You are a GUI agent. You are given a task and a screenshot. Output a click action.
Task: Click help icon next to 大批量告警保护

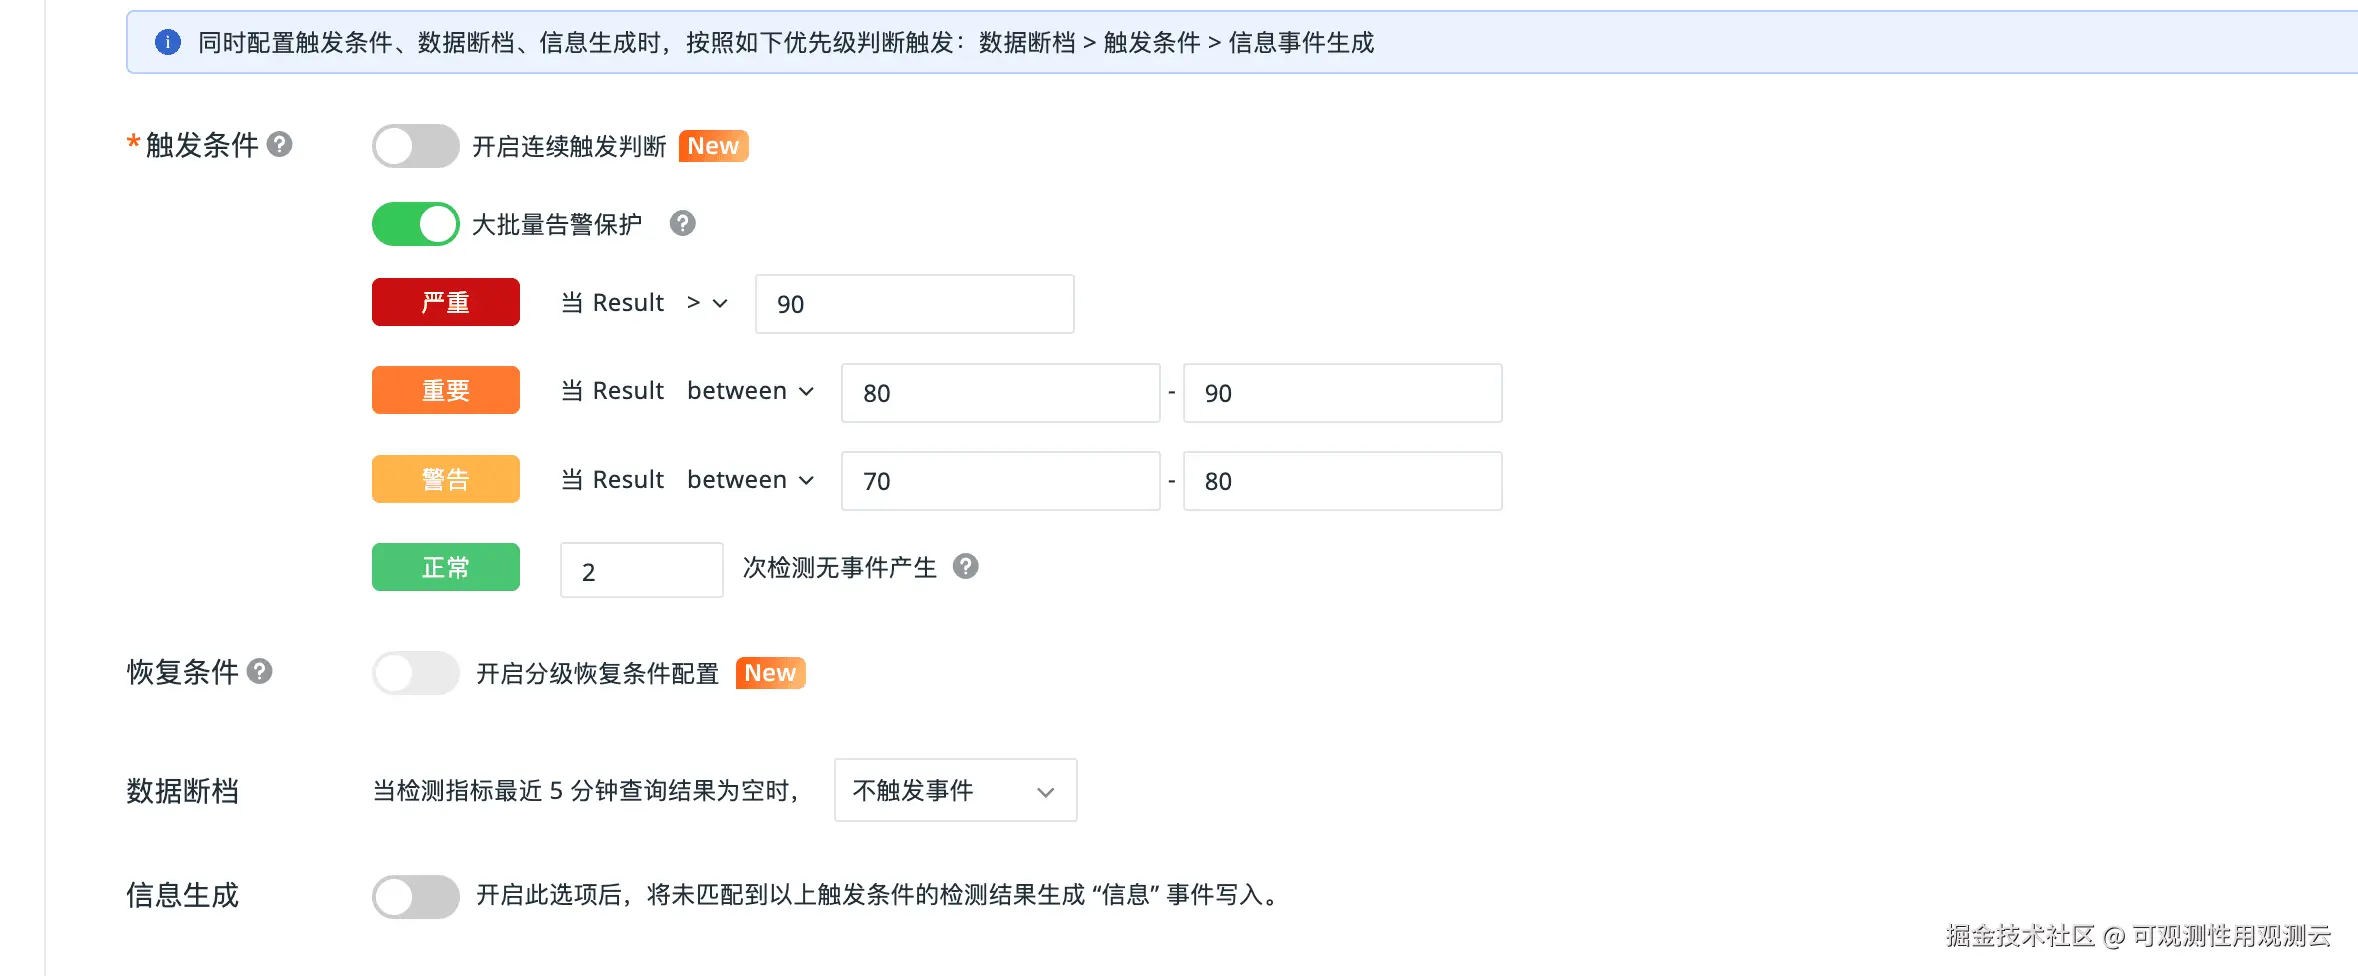click(683, 223)
